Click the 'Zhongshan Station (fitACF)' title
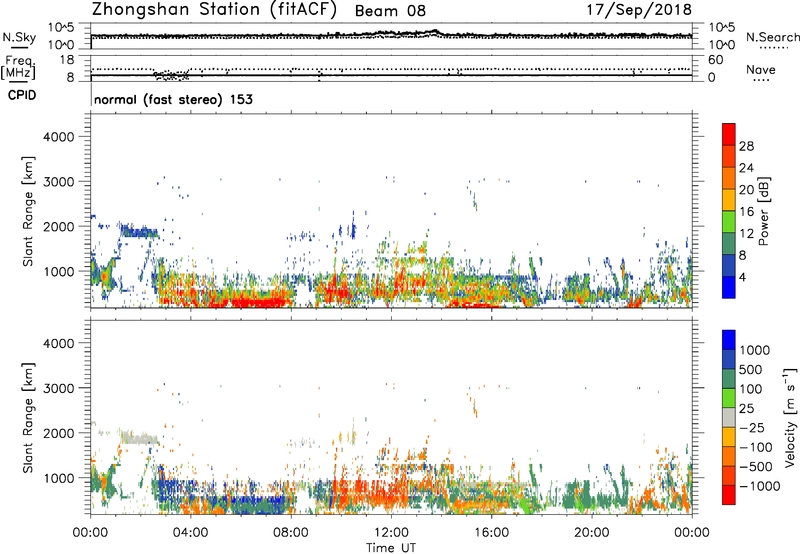 click(x=214, y=10)
